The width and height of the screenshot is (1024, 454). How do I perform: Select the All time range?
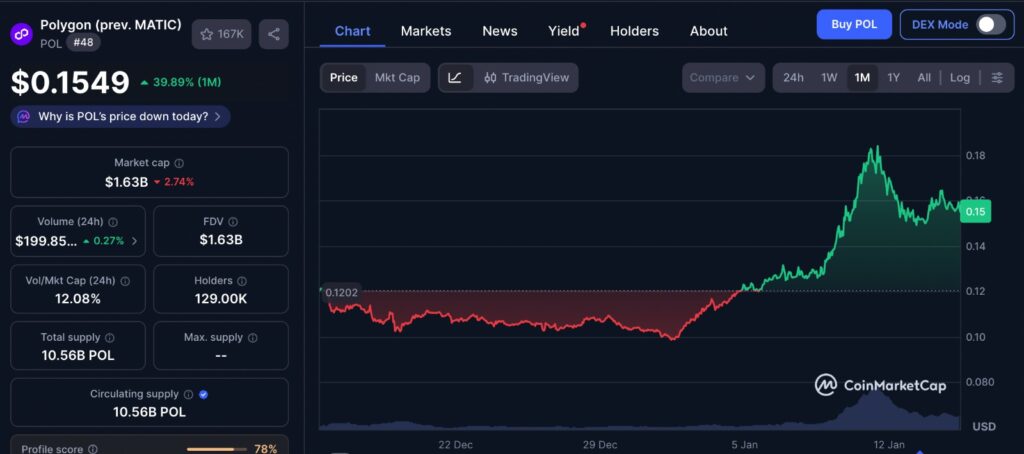pos(923,78)
